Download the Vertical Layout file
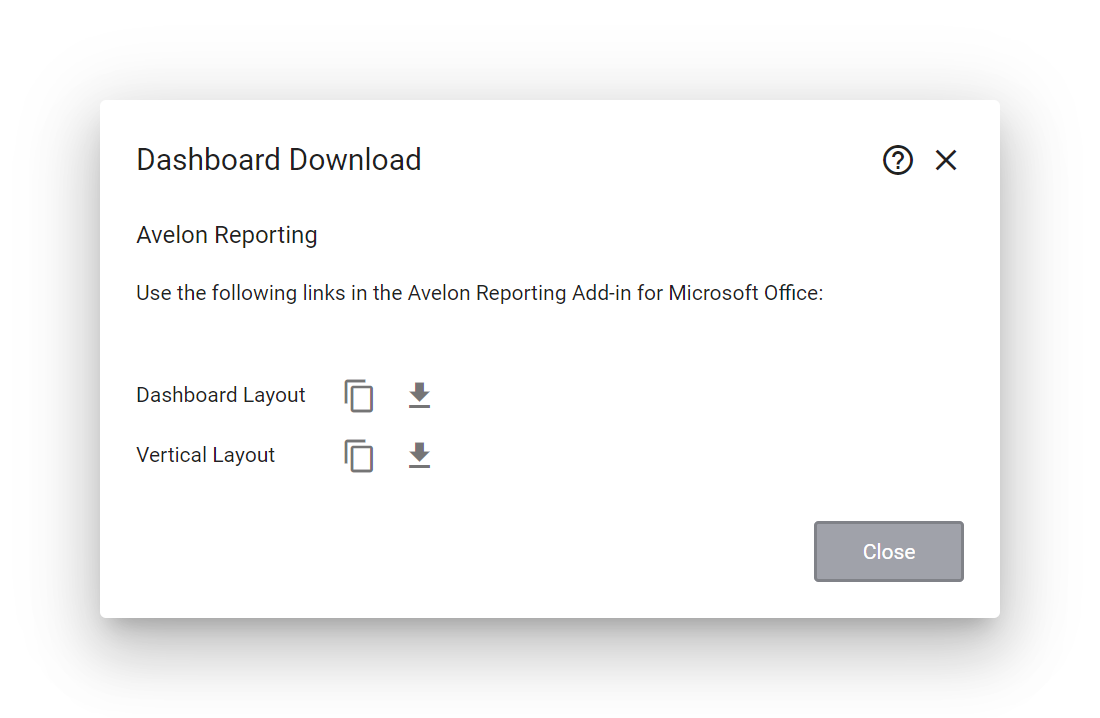Screen dimensions: 1100x718 pyautogui.click(x=419, y=456)
